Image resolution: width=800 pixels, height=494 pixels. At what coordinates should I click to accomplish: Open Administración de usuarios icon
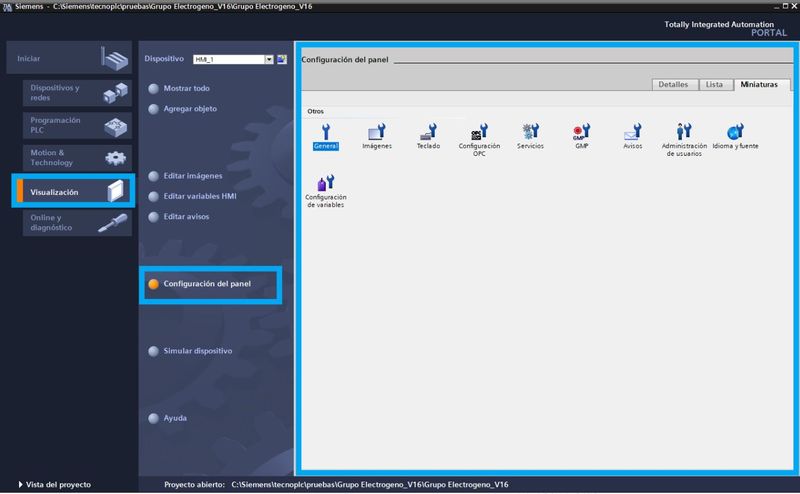[684, 140]
